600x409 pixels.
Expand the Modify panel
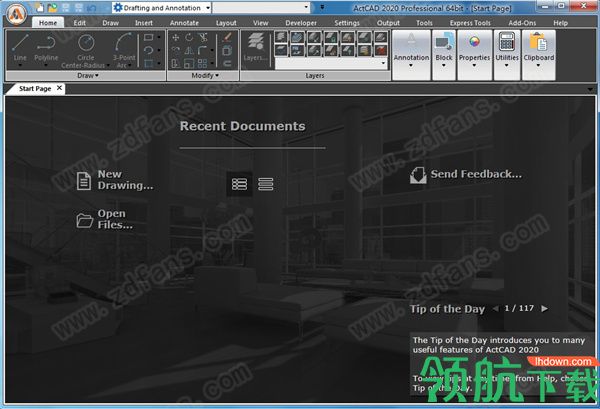click(x=205, y=75)
